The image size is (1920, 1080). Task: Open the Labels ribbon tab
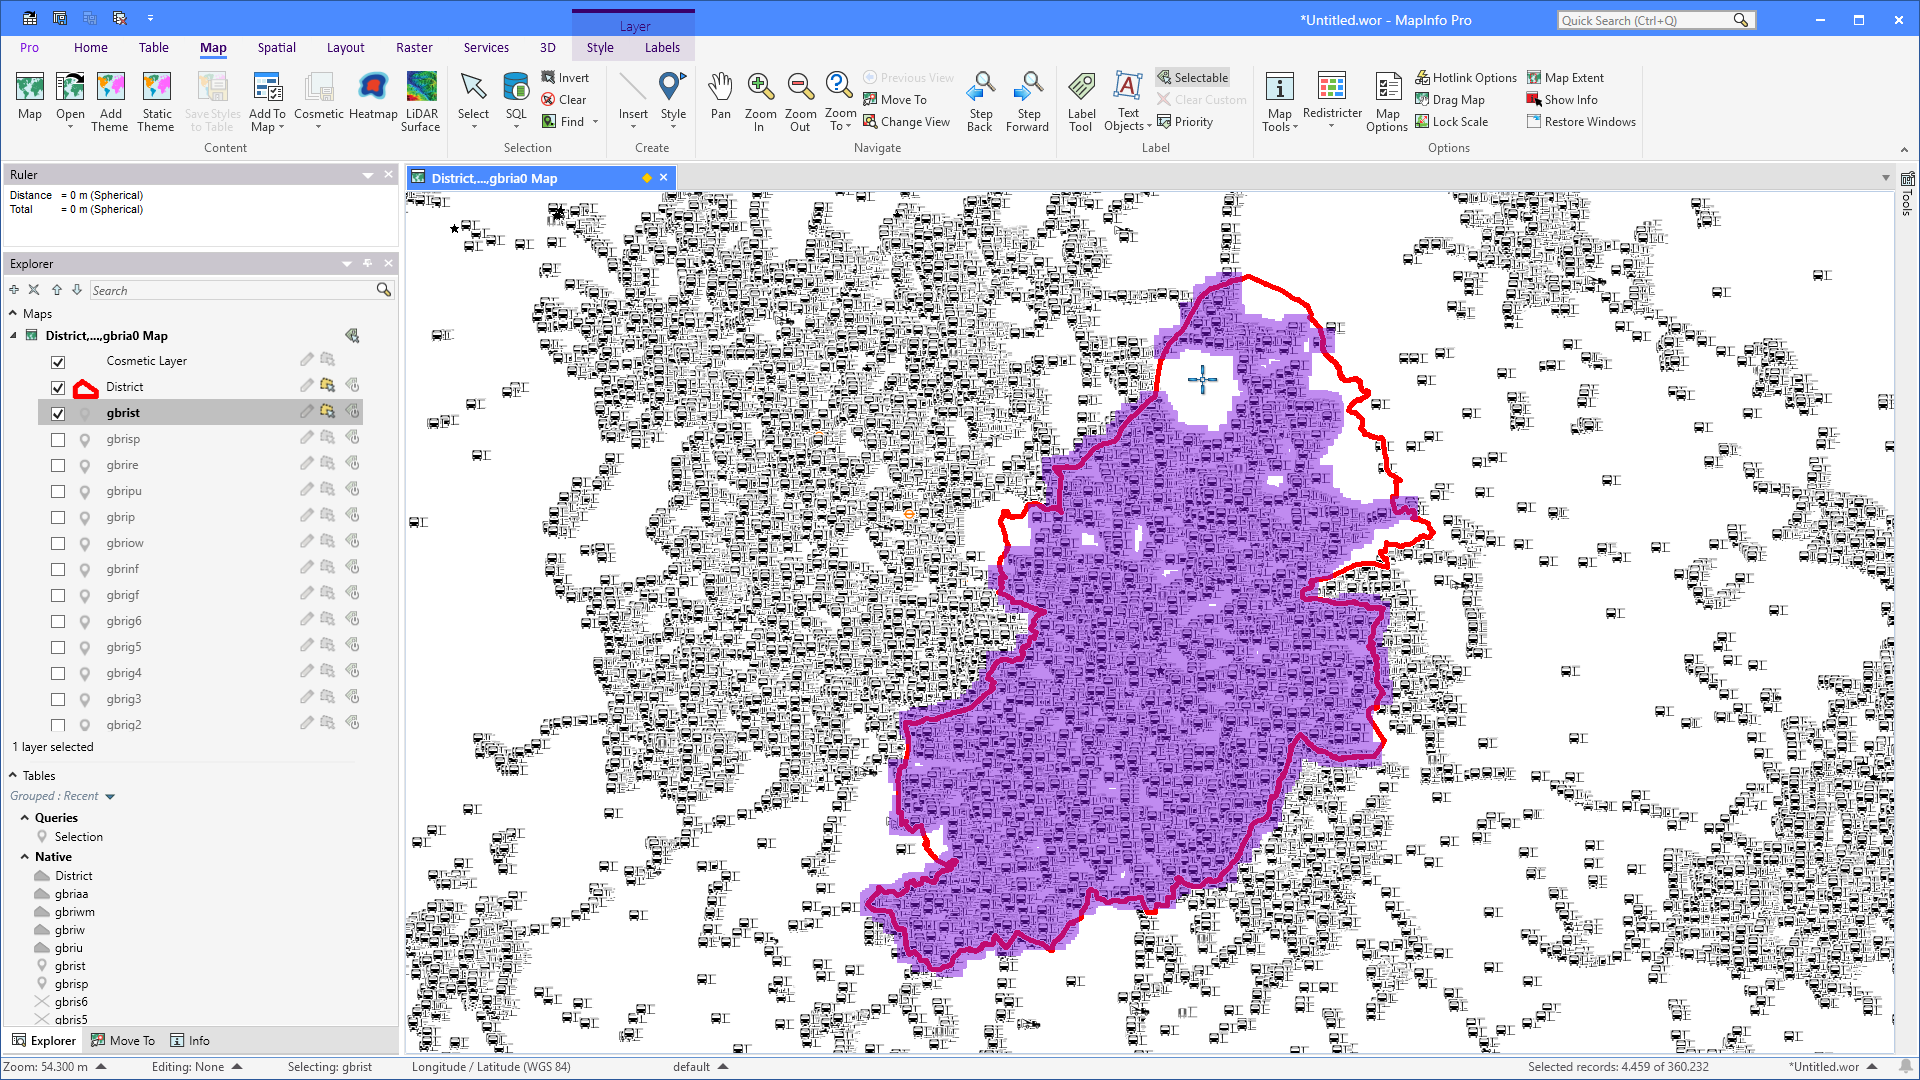pos(662,47)
